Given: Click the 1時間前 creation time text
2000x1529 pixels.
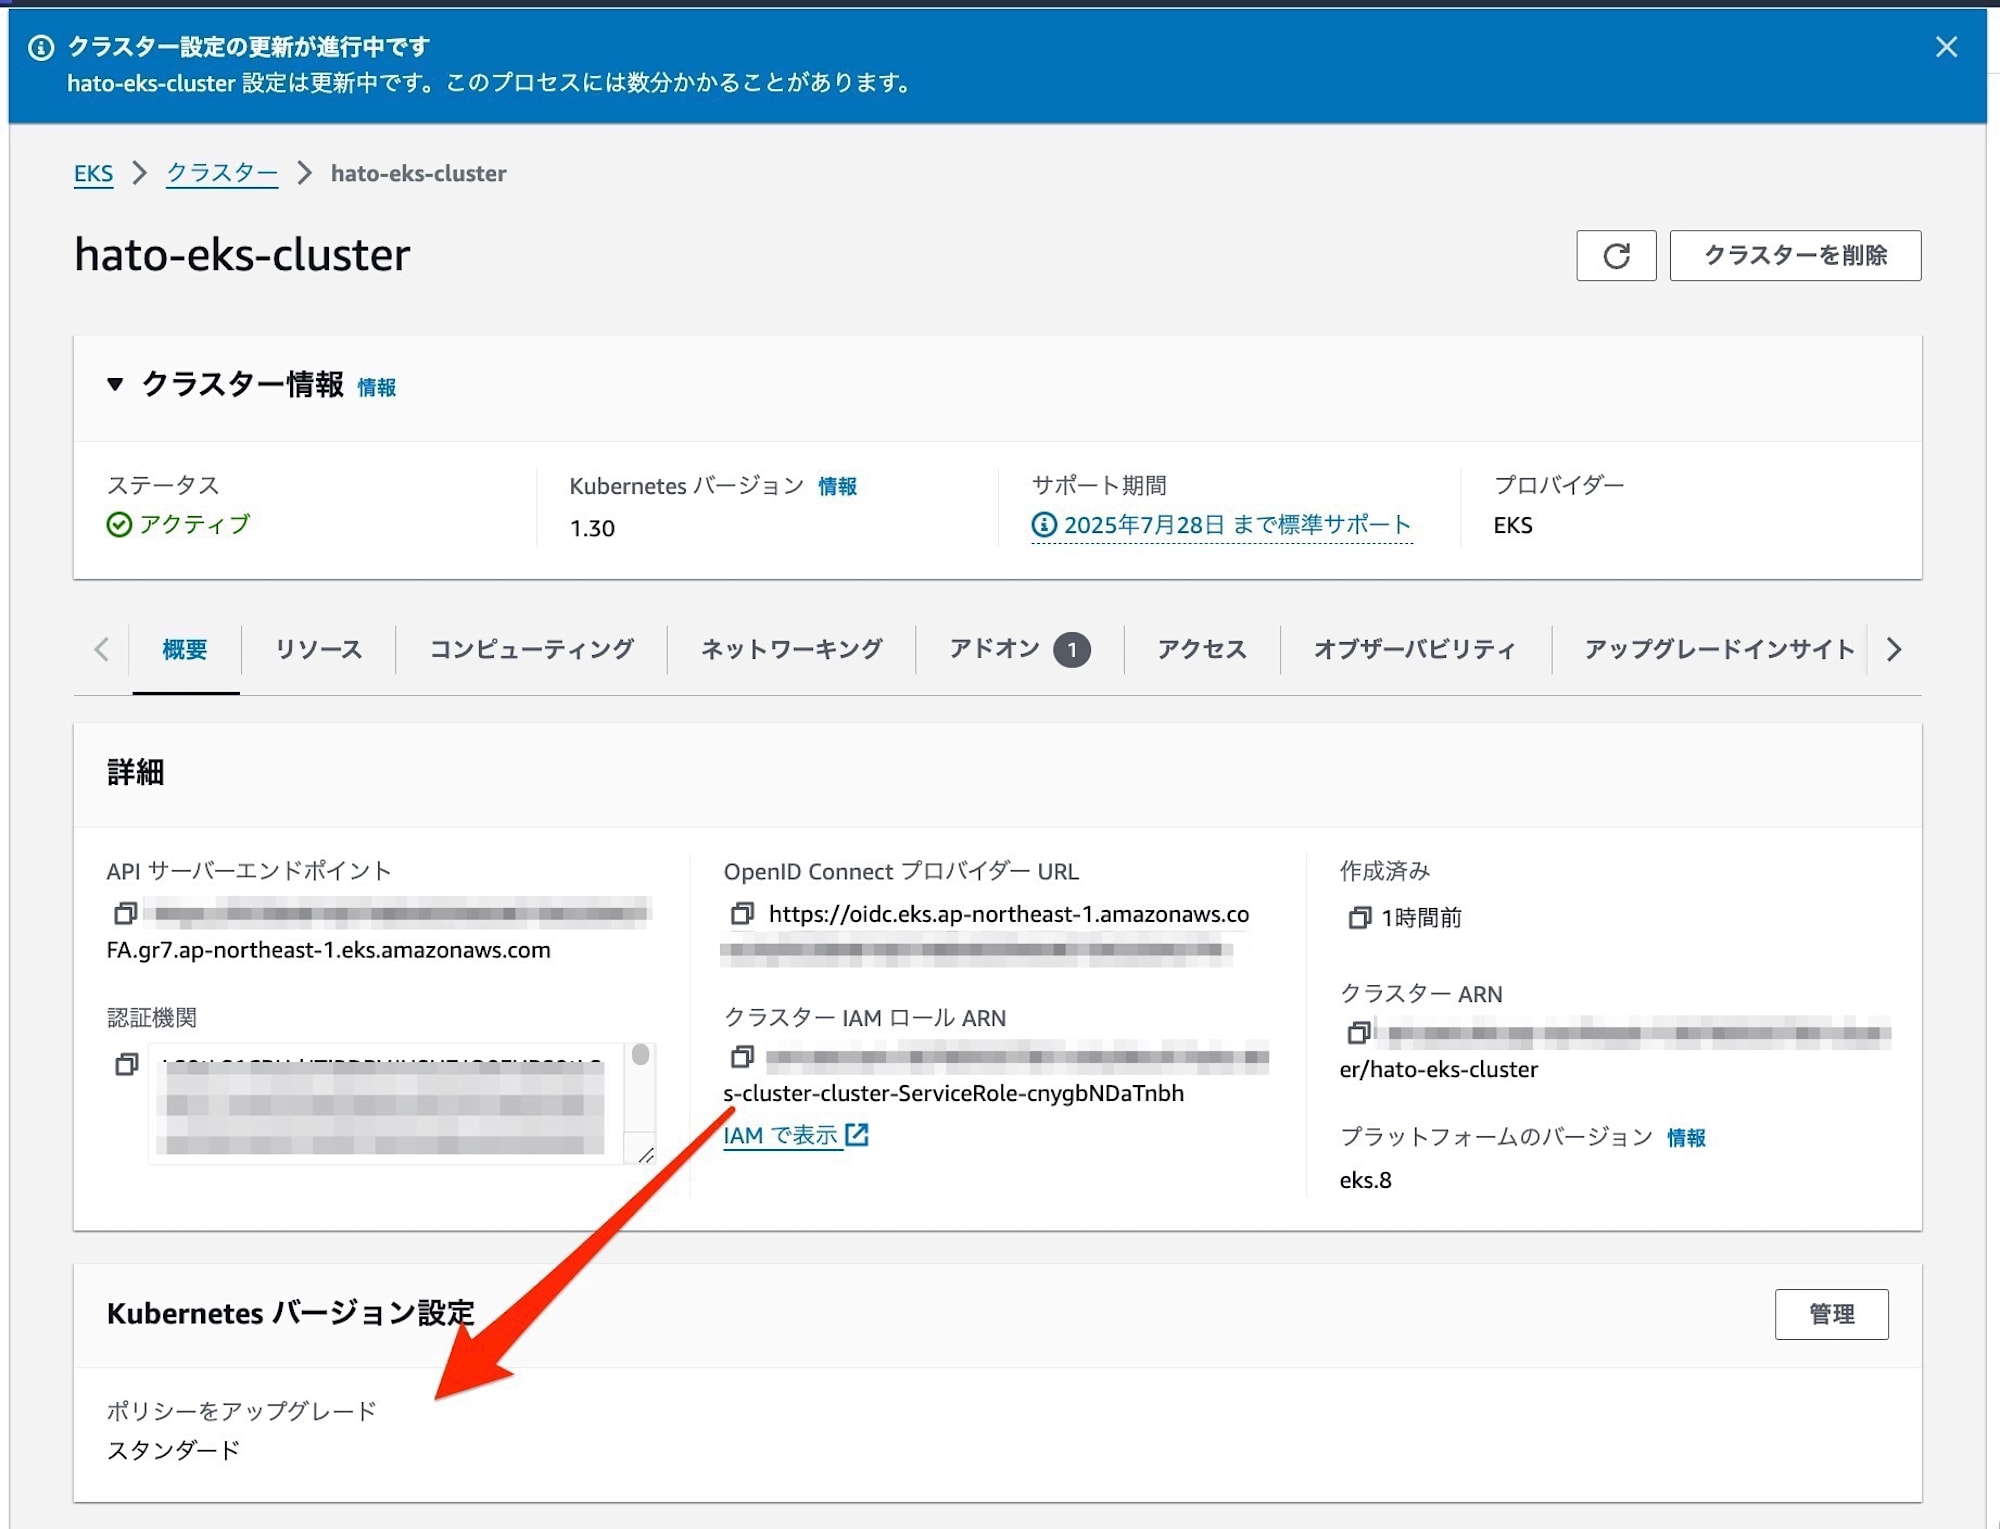Looking at the screenshot, I should tap(1421, 917).
